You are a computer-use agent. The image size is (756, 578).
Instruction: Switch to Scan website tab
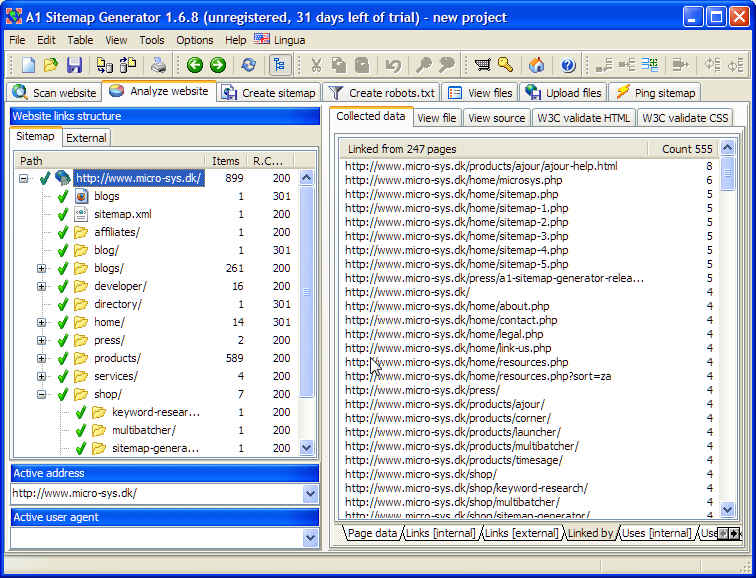(54, 93)
